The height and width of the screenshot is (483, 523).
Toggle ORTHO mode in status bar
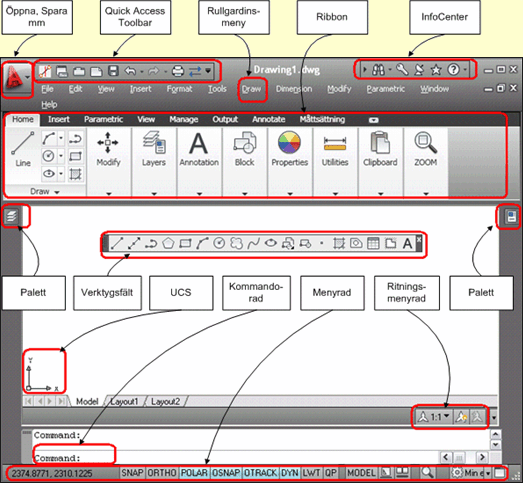tap(162, 473)
